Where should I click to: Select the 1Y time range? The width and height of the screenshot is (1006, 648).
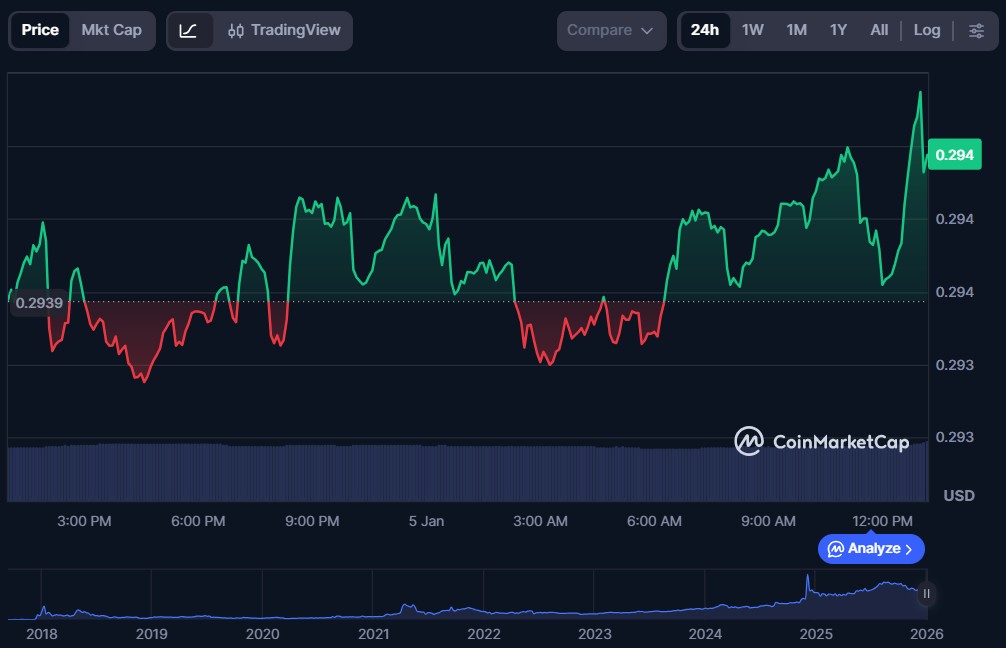838,30
